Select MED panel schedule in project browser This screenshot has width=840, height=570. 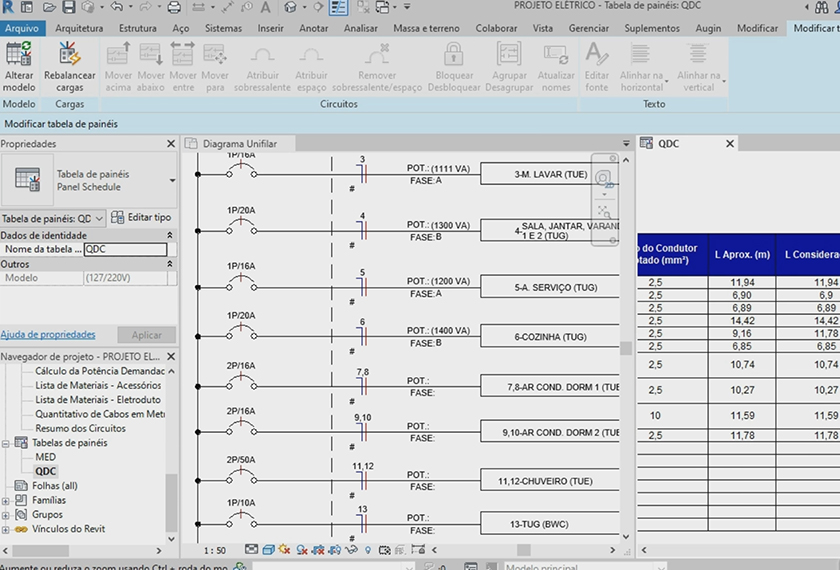tap(46, 457)
